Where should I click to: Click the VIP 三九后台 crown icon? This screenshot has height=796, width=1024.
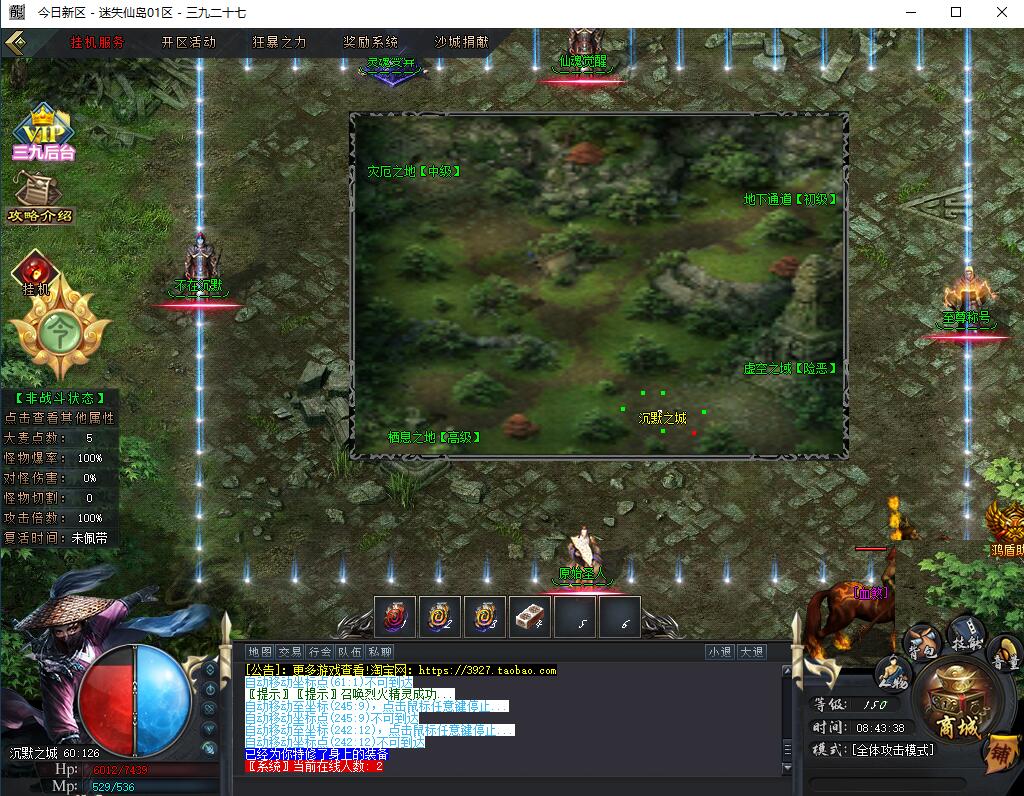click(x=43, y=132)
